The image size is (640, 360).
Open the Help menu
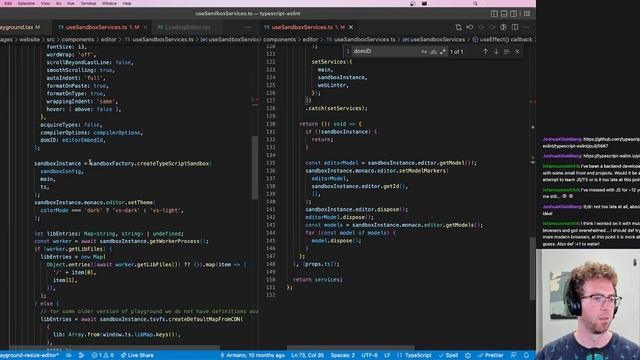(127, 3)
